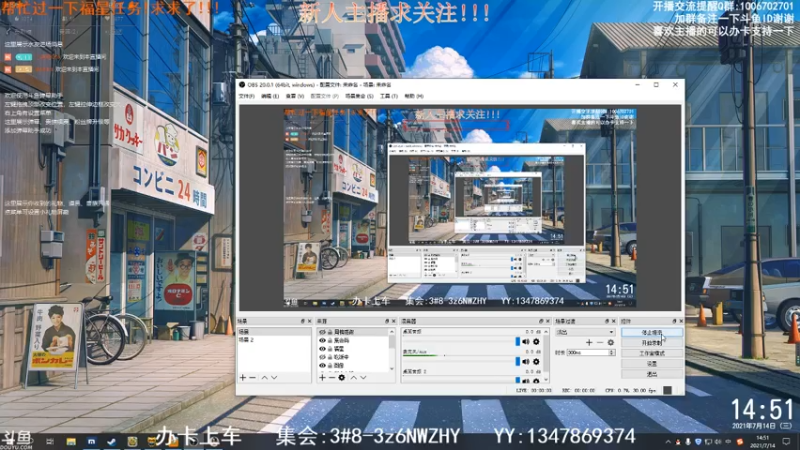Open the 淡出 transition type dropdown
Screen dimensions: 800x450
tap(585, 332)
